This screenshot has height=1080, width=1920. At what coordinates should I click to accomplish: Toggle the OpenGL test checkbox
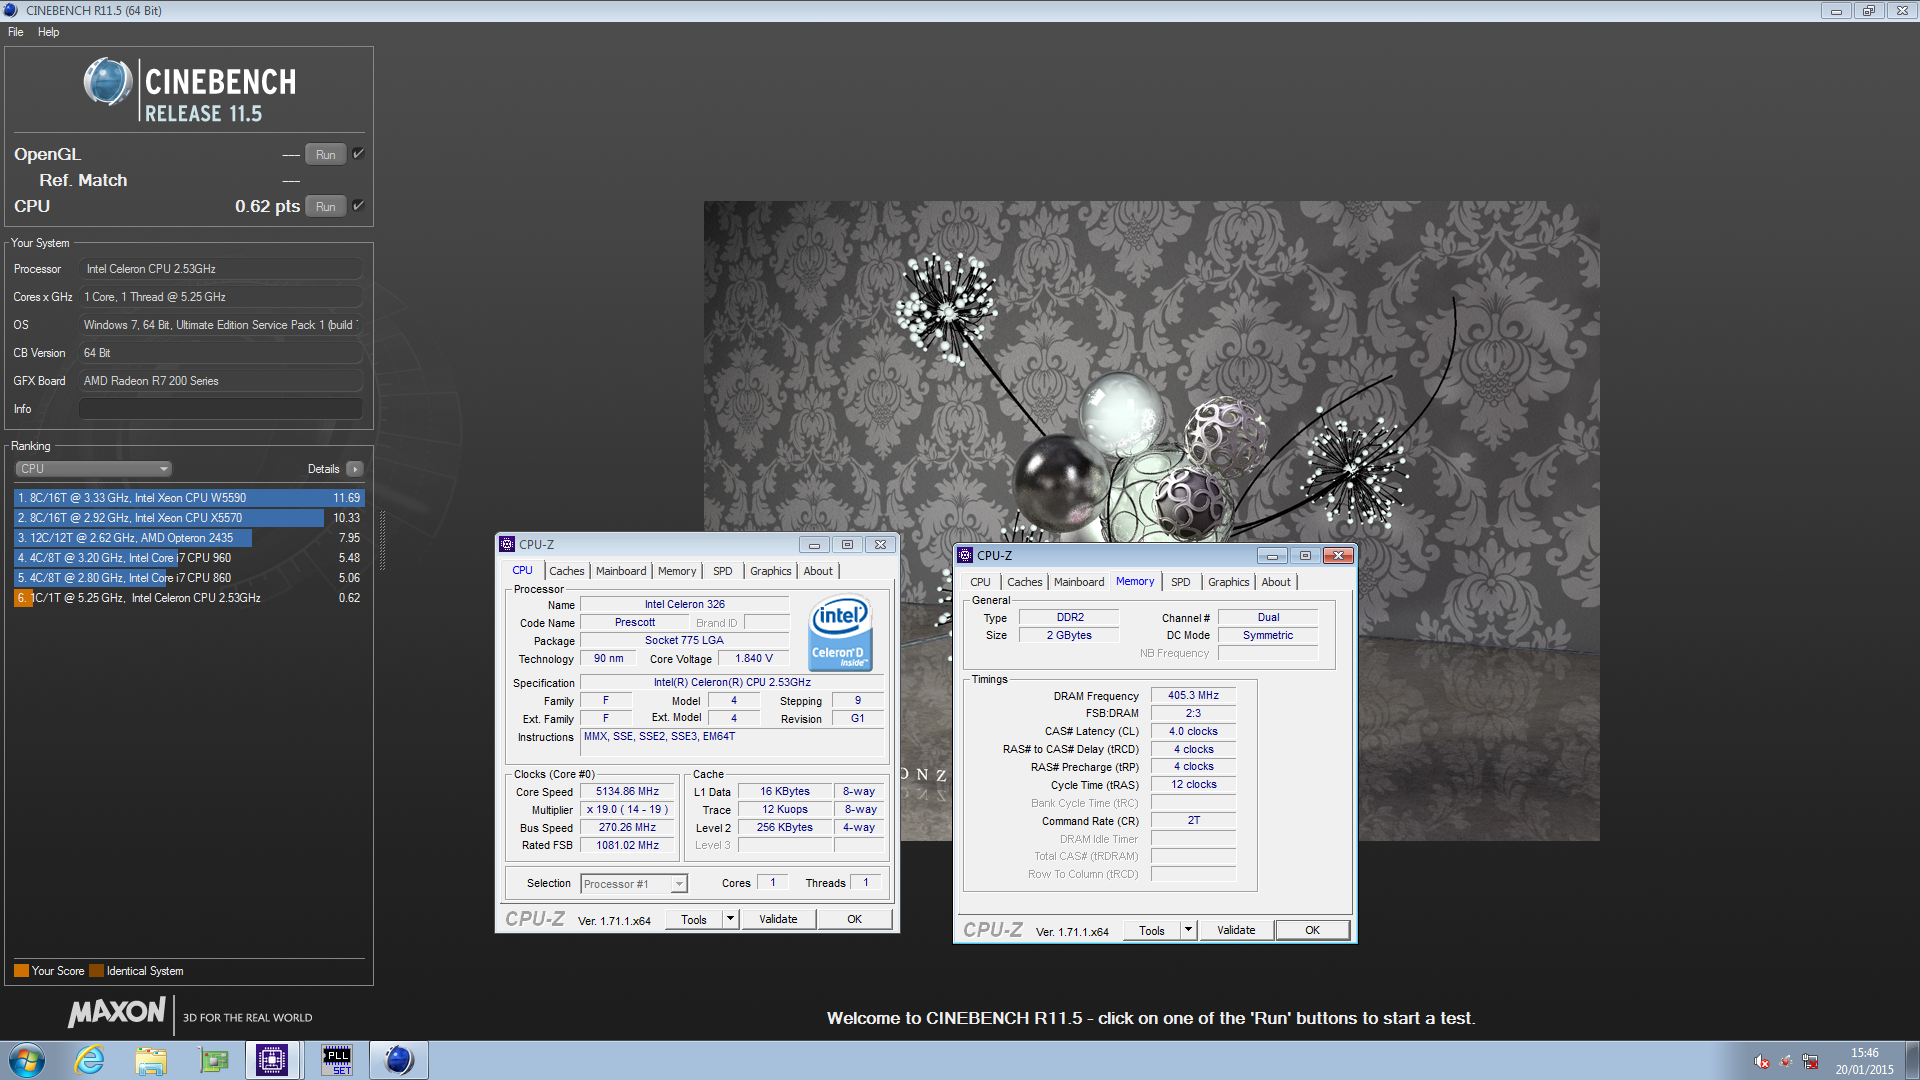click(358, 154)
